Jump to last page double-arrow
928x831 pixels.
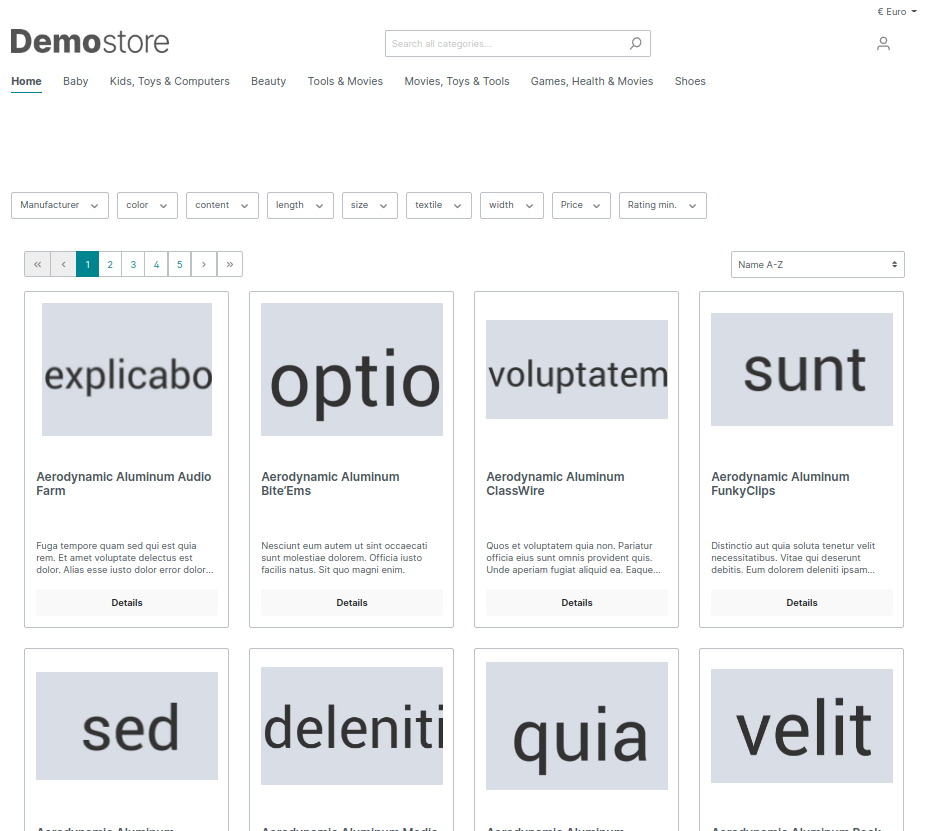[x=230, y=265]
